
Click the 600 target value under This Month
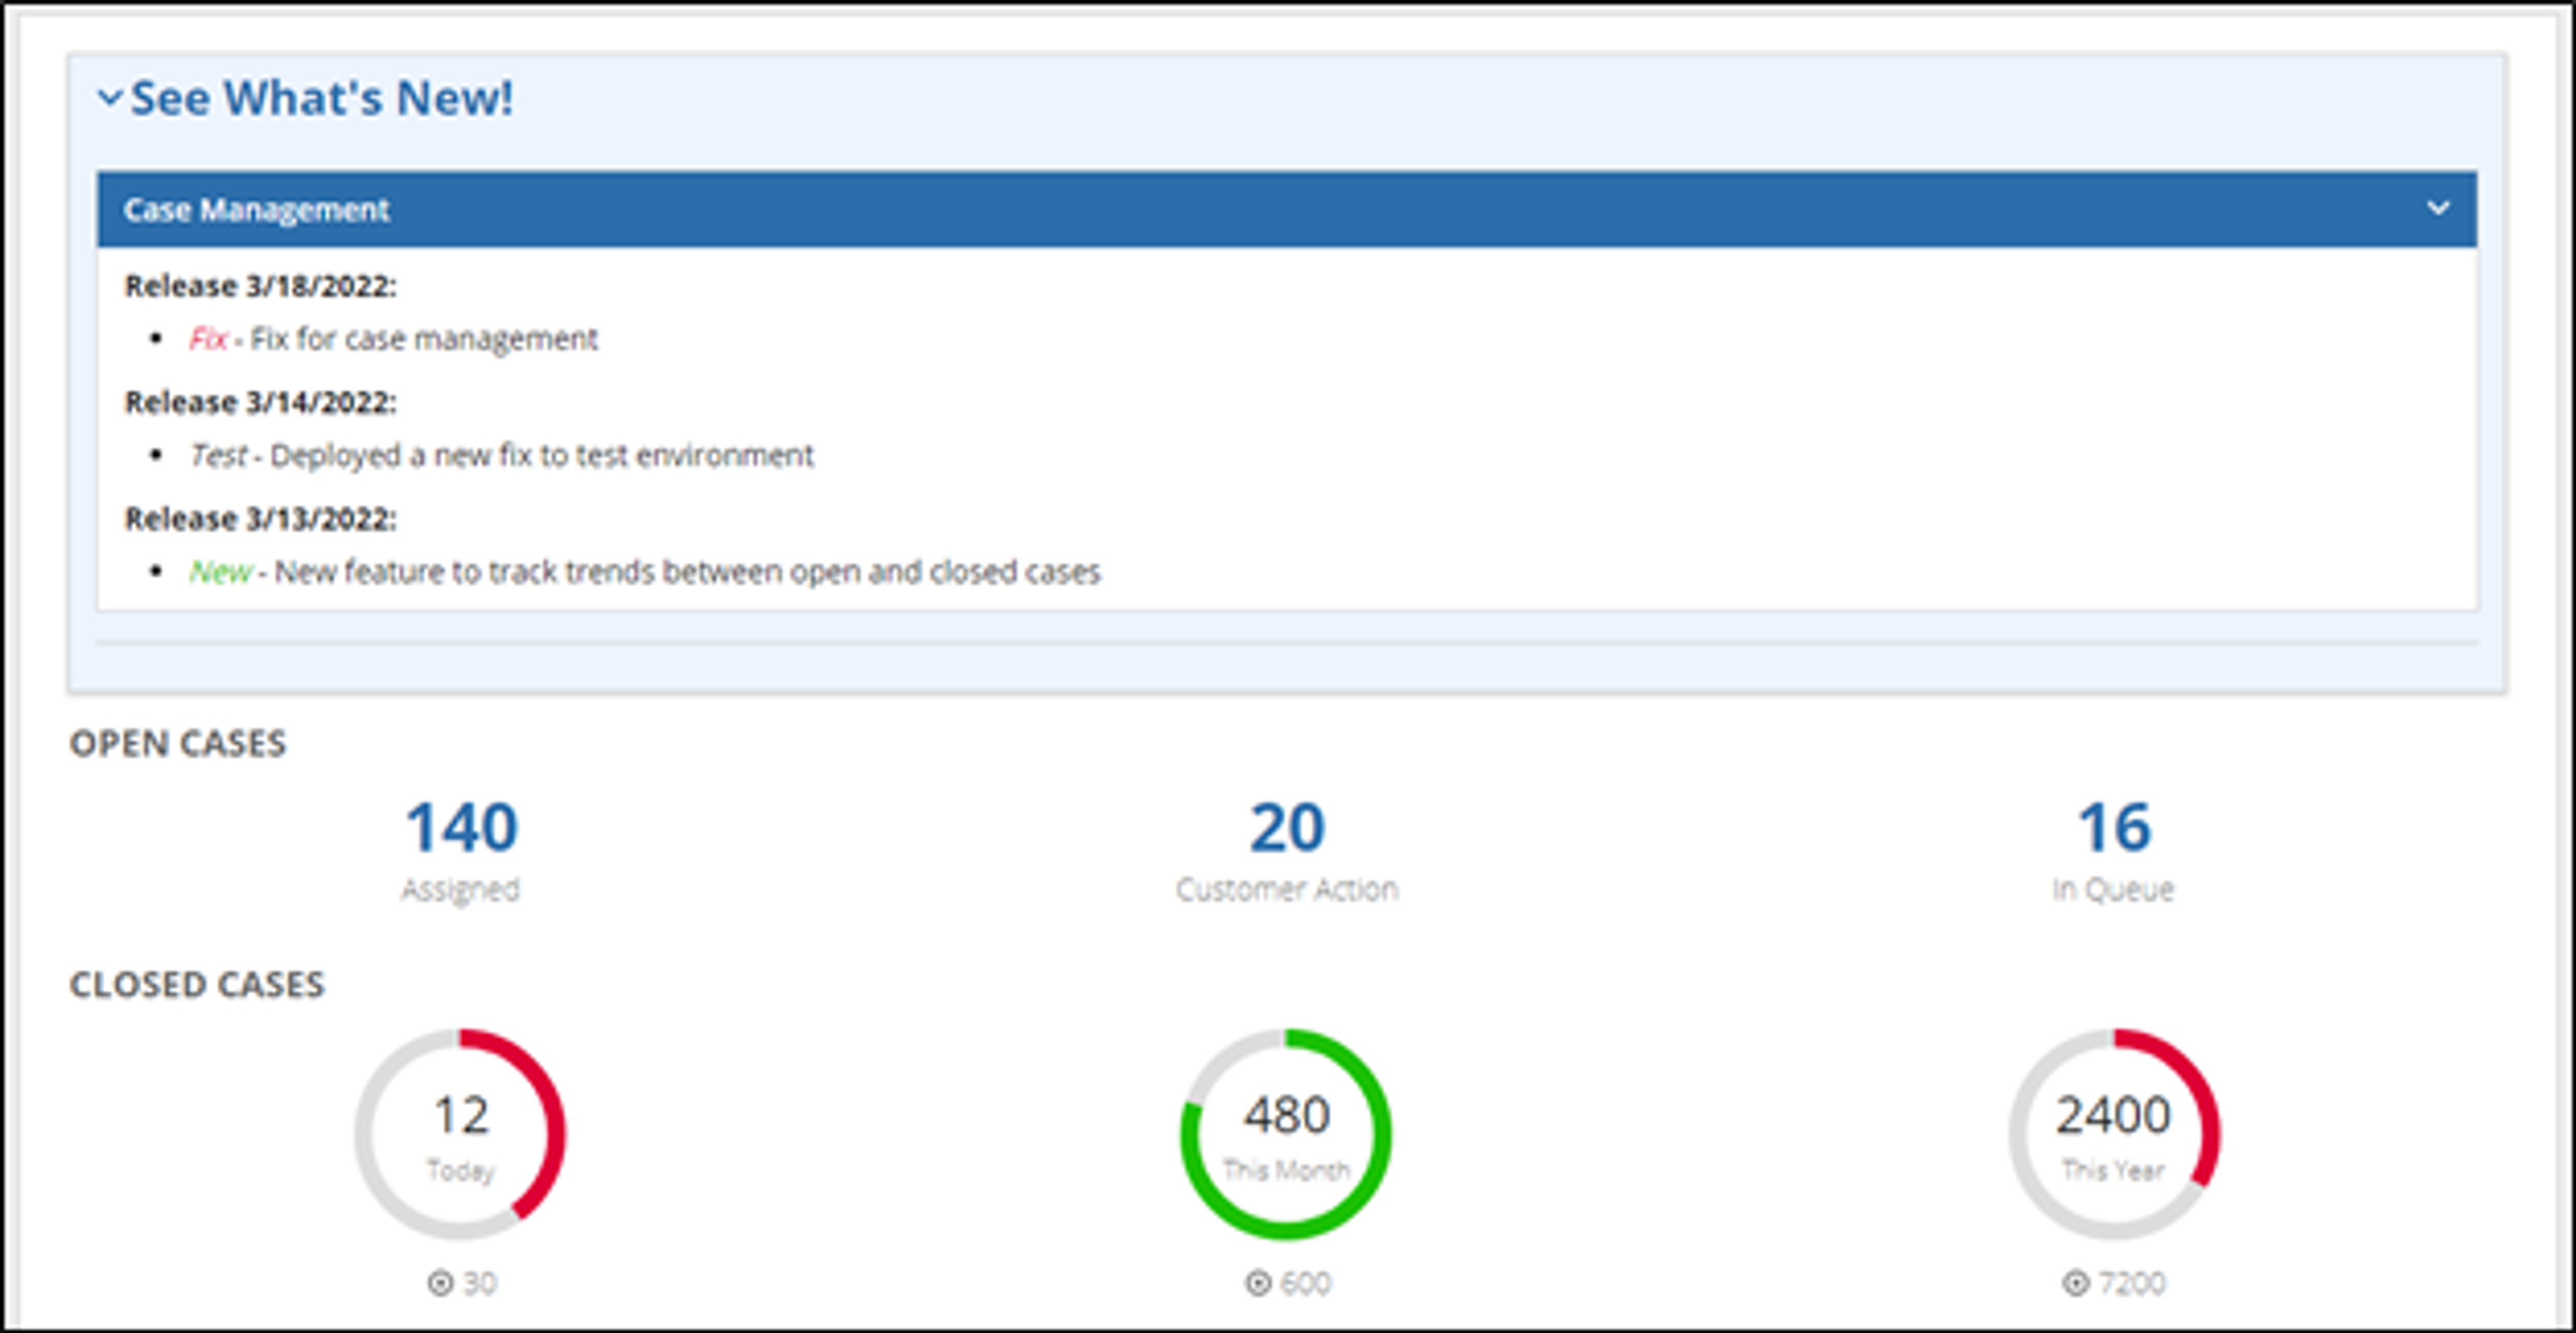pos(1306,1283)
